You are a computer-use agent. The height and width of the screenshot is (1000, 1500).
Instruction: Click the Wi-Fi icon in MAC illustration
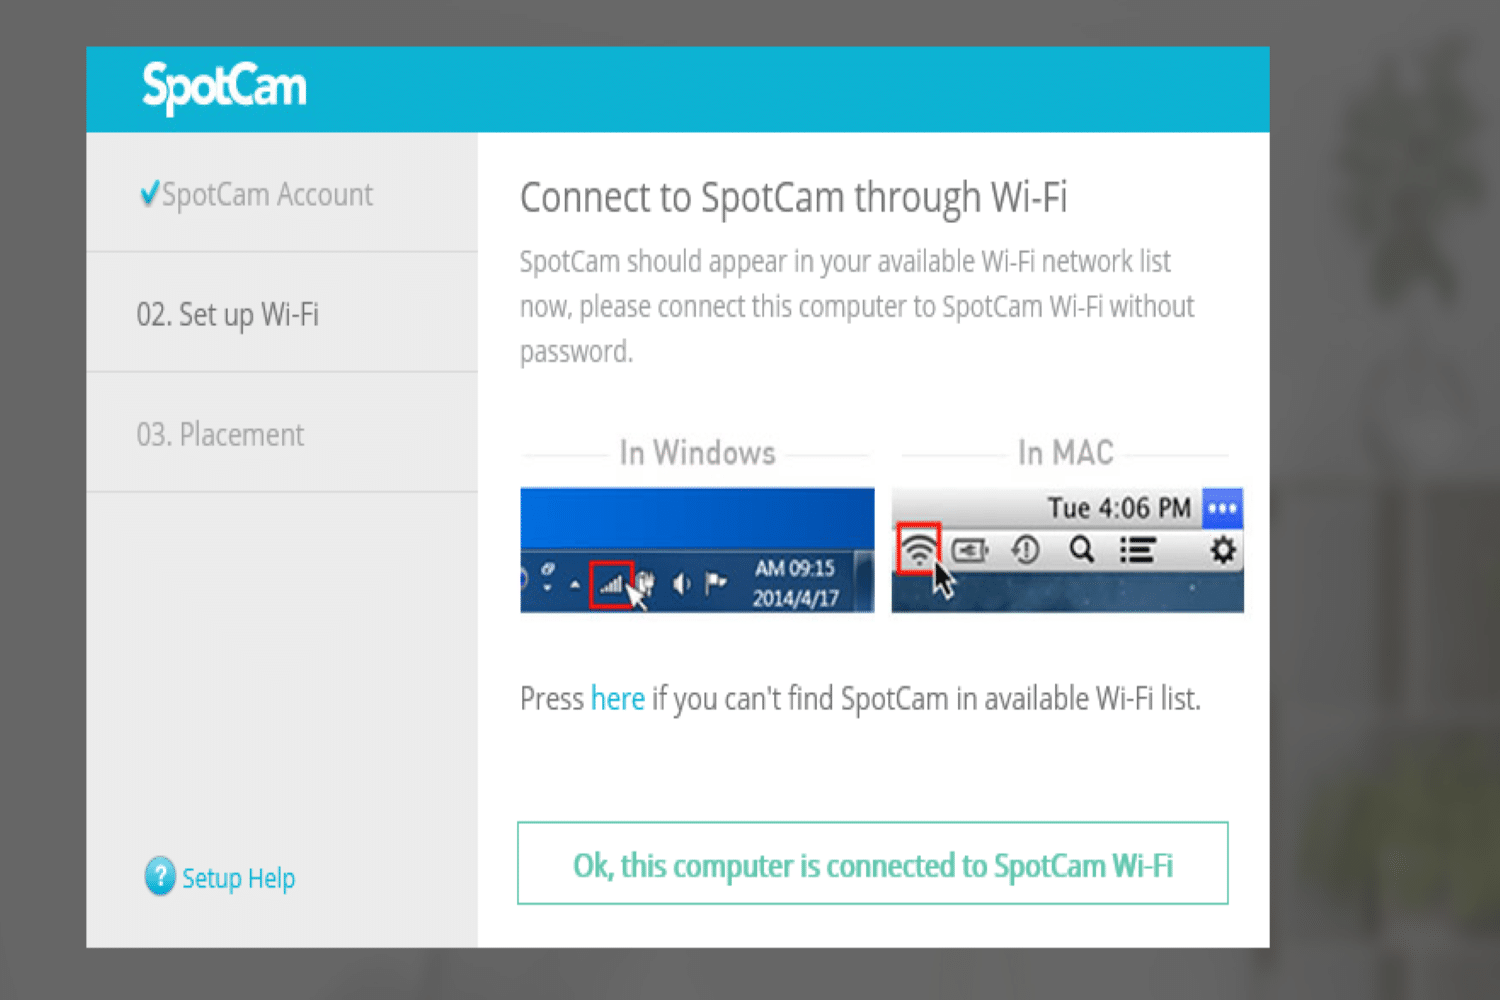click(918, 549)
